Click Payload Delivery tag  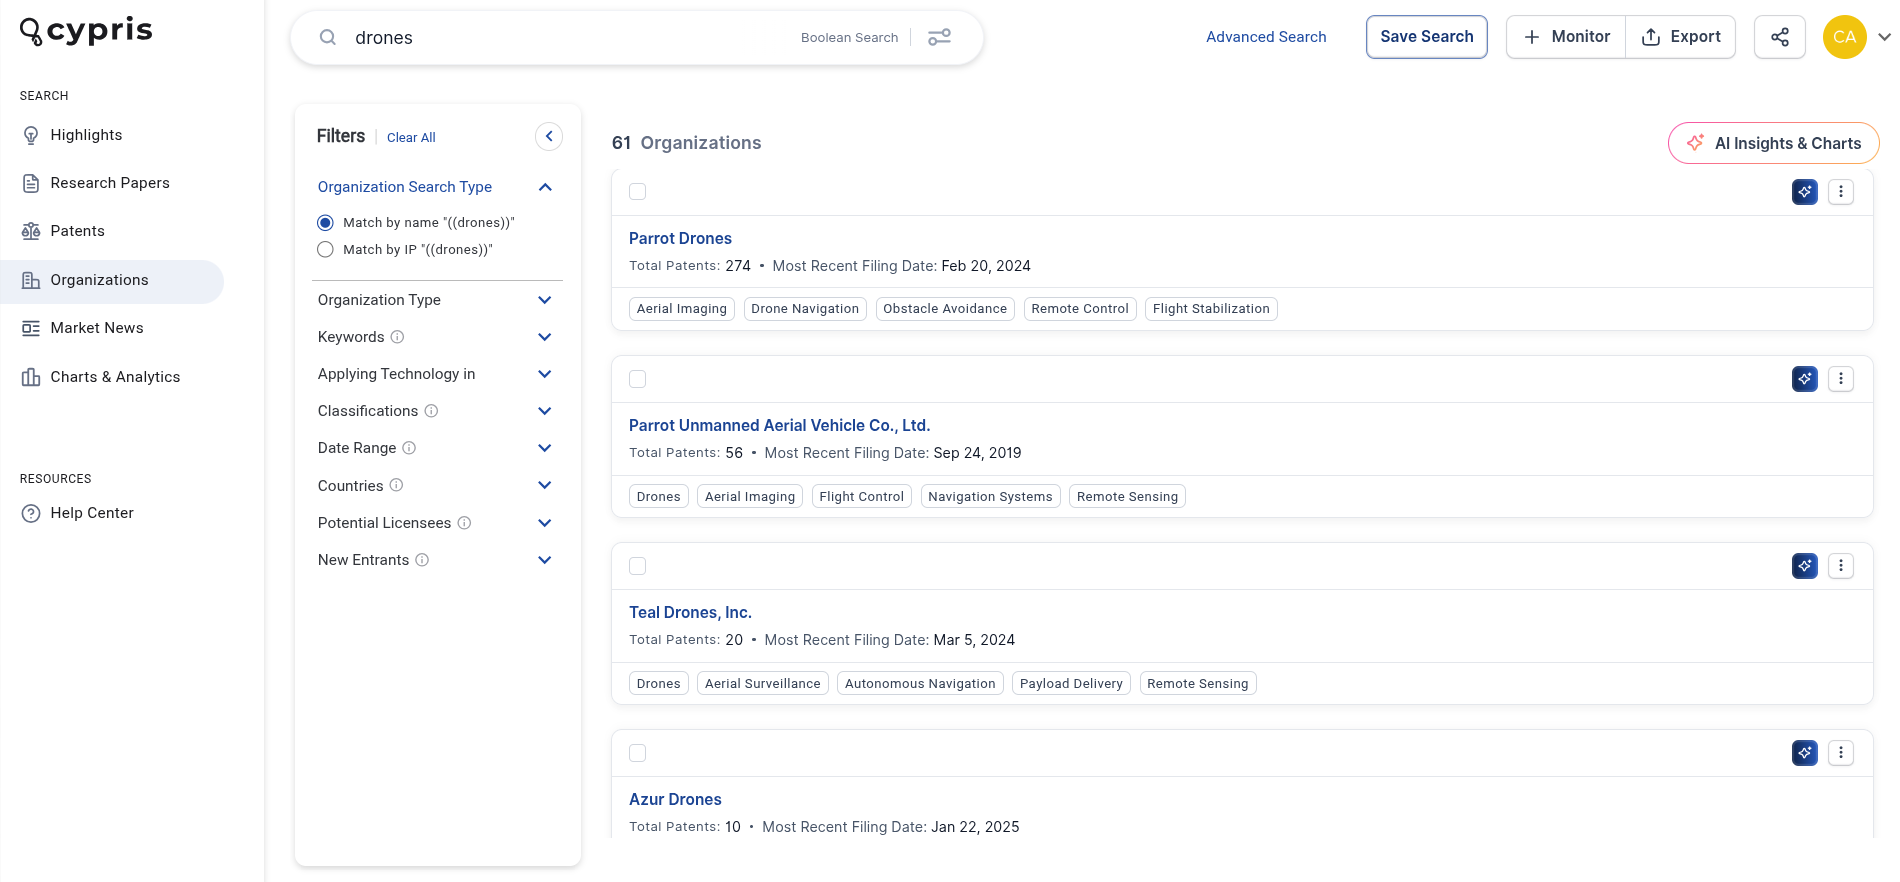coord(1071,684)
